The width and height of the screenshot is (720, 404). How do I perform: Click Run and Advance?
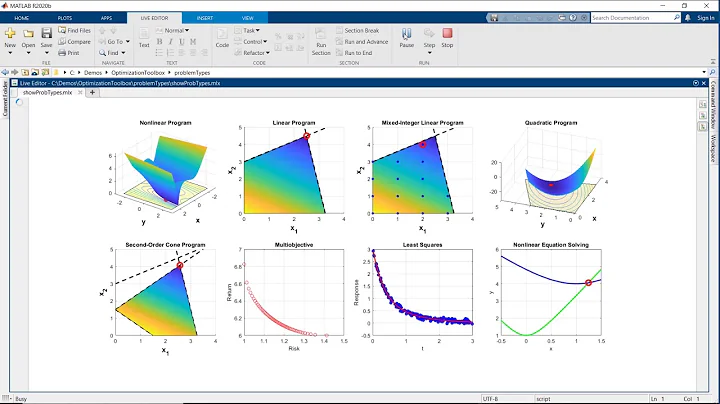(x=362, y=42)
